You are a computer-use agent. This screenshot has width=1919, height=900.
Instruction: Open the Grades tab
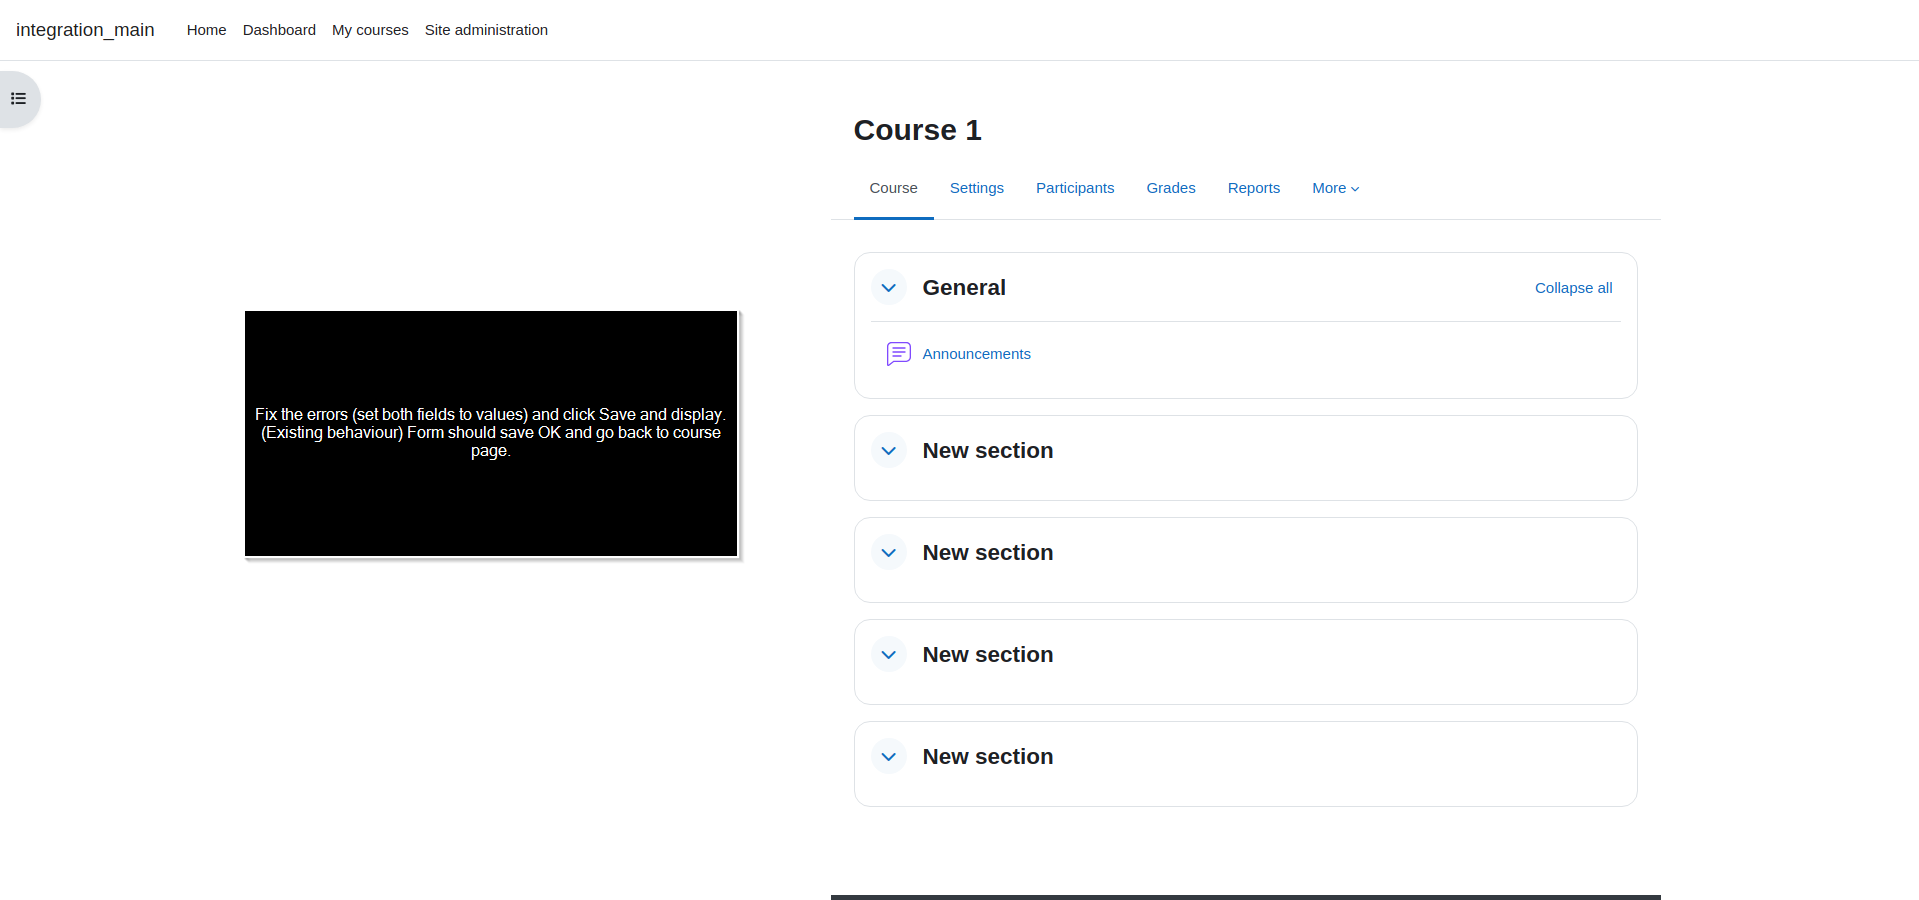[x=1171, y=188]
